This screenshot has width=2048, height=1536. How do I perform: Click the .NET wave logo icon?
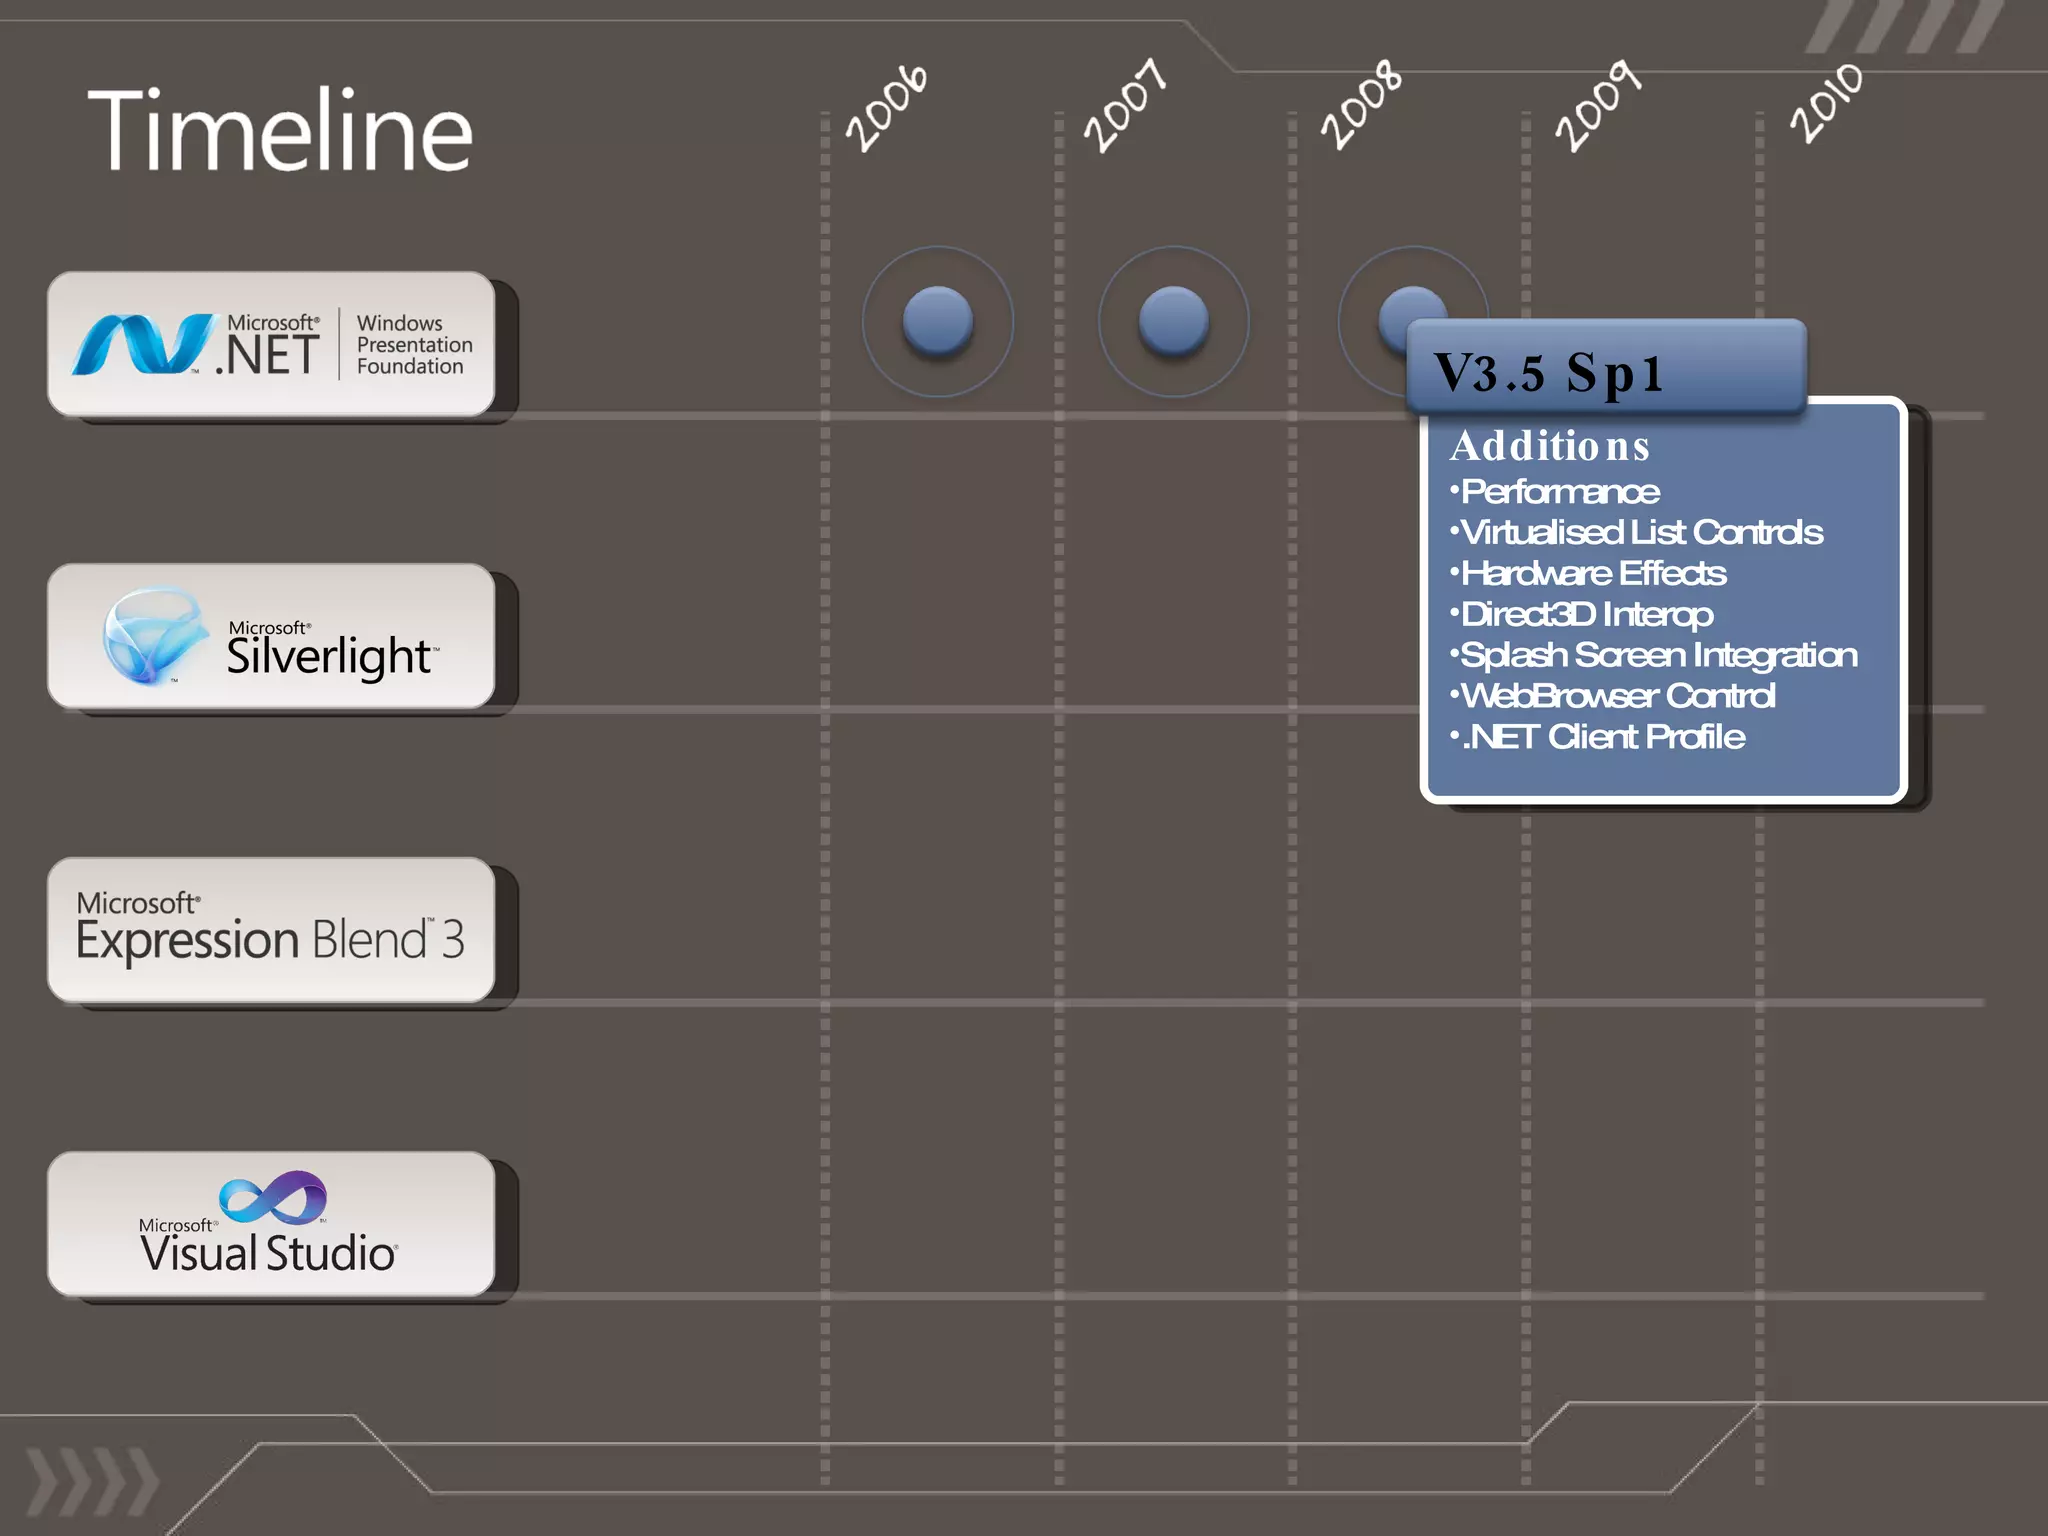pyautogui.click(x=146, y=345)
